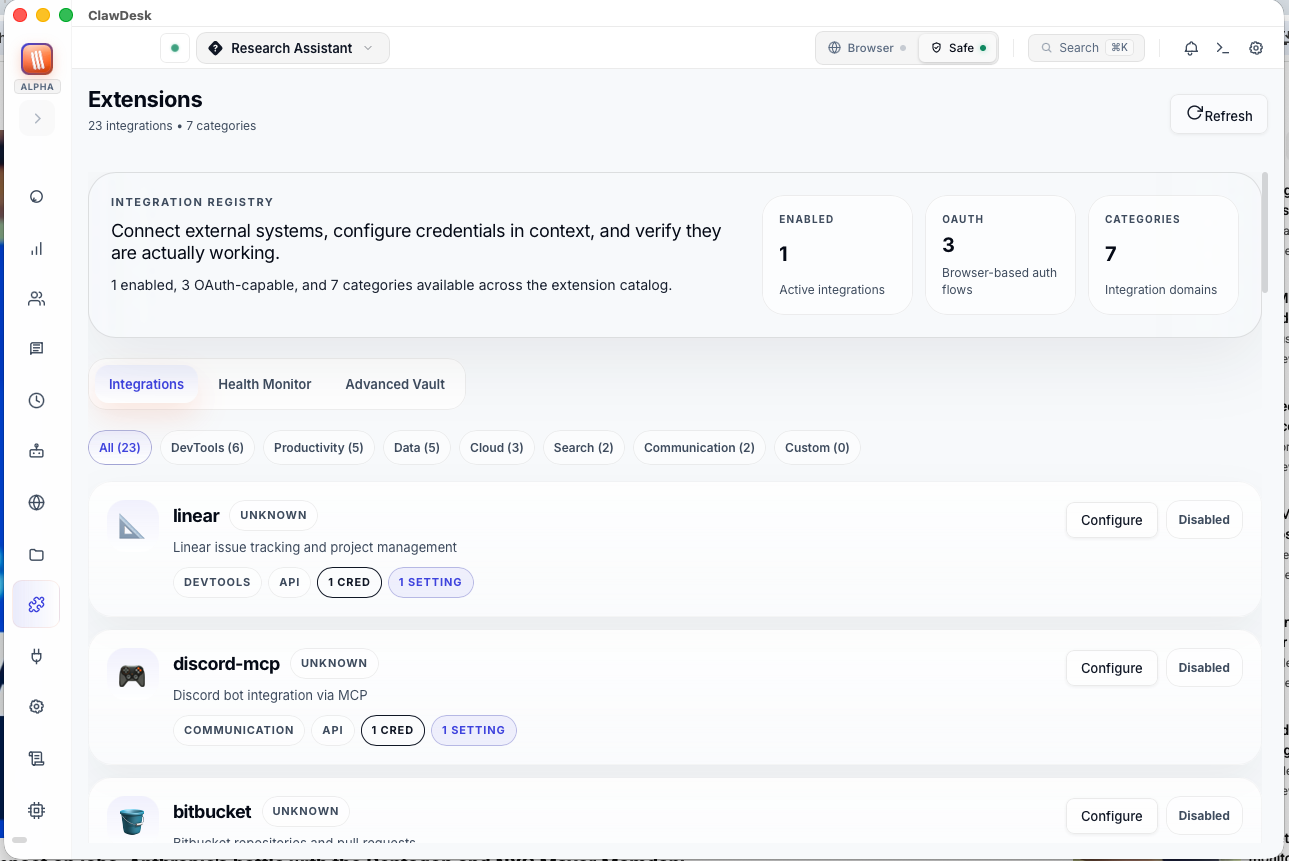Open the terminal icon in the top bar

1222,47
